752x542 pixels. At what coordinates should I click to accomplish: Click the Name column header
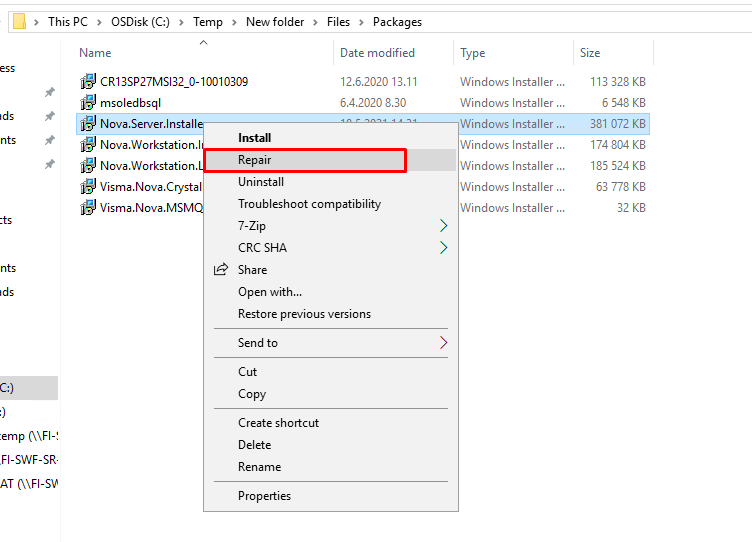[96, 53]
